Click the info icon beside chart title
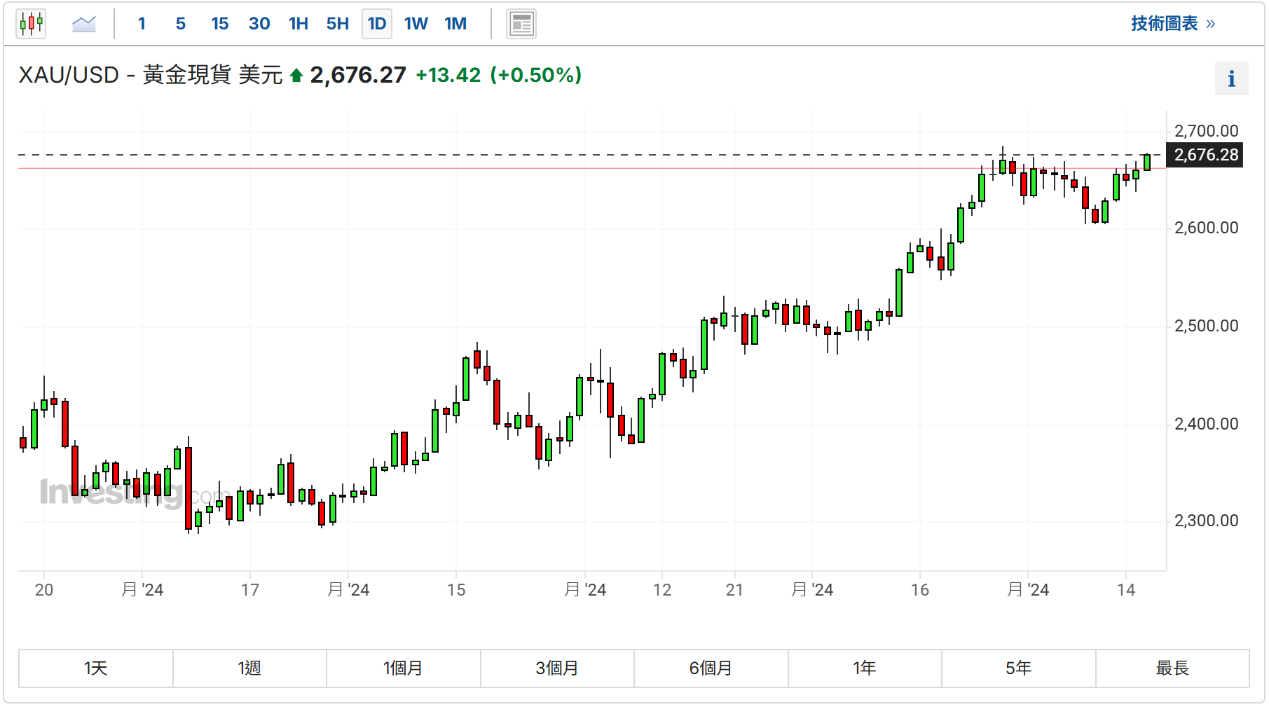Screen dimensions: 1269x707 pyautogui.click(x=1231, y=79)
